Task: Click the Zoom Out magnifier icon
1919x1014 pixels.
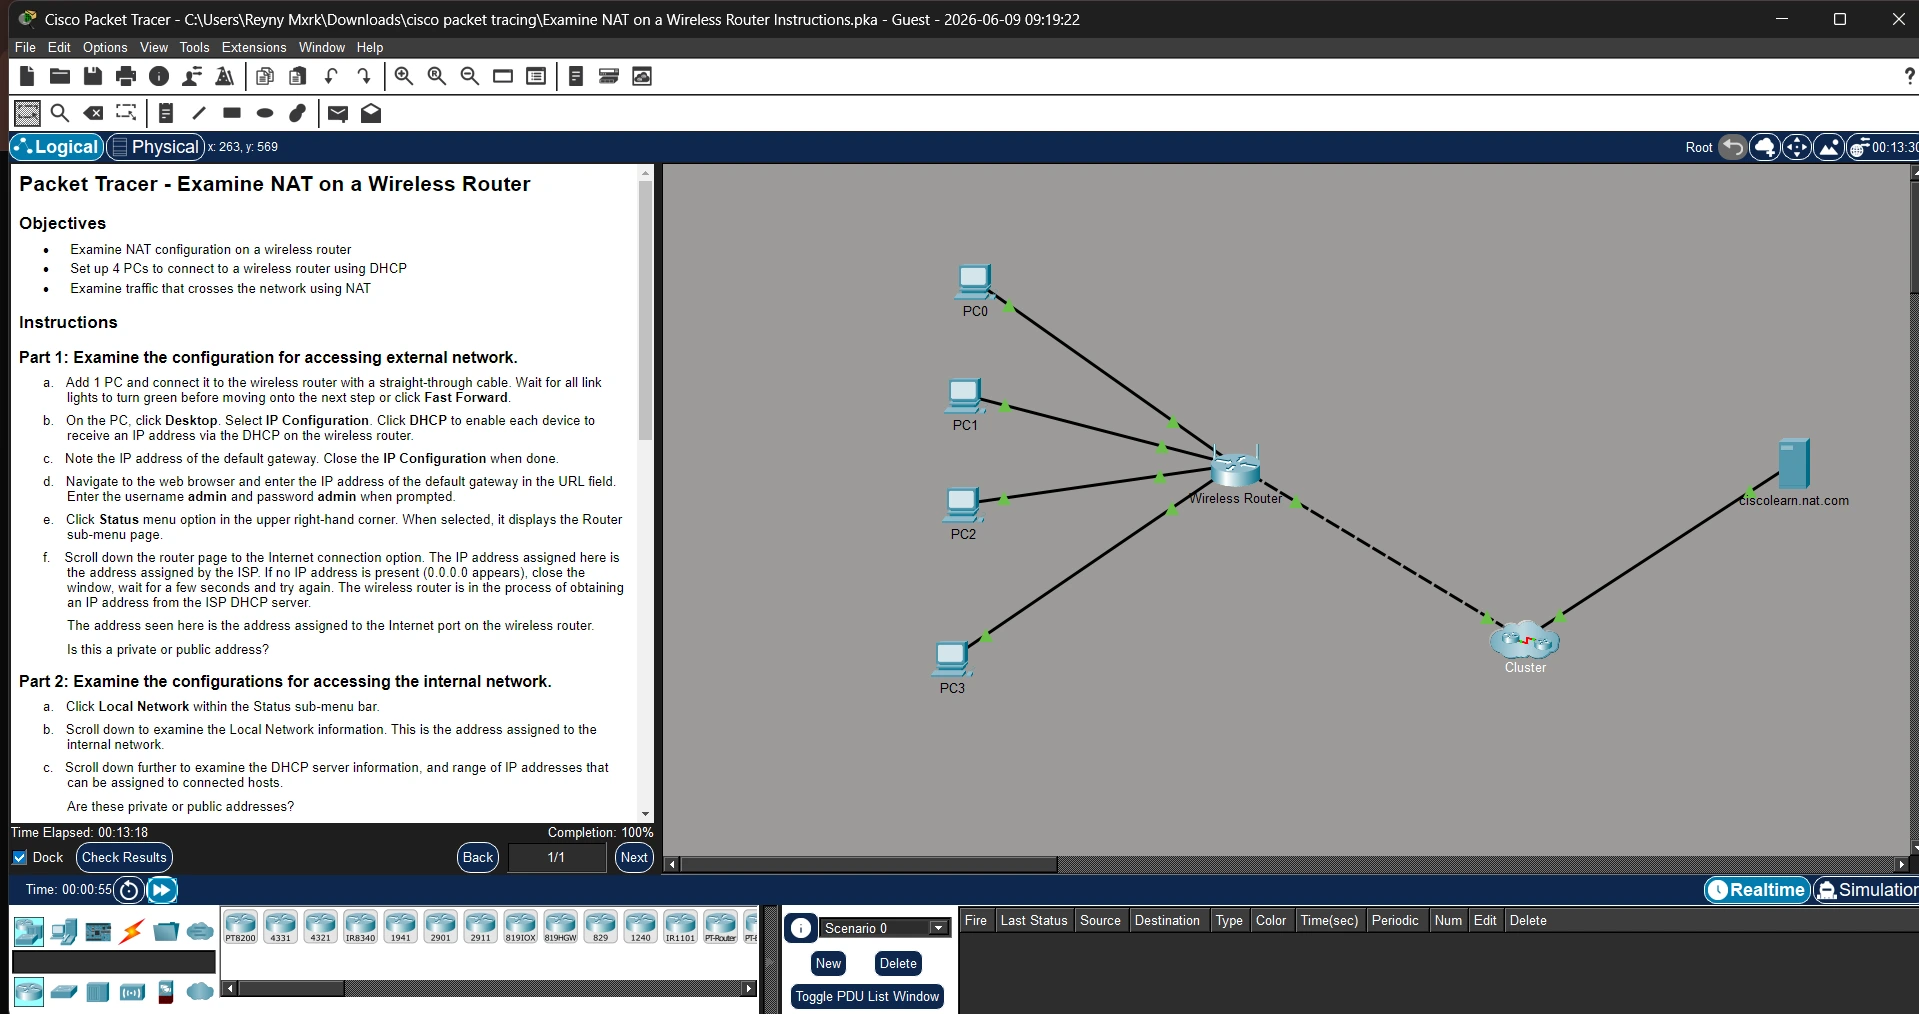Action: pos(470,76)
